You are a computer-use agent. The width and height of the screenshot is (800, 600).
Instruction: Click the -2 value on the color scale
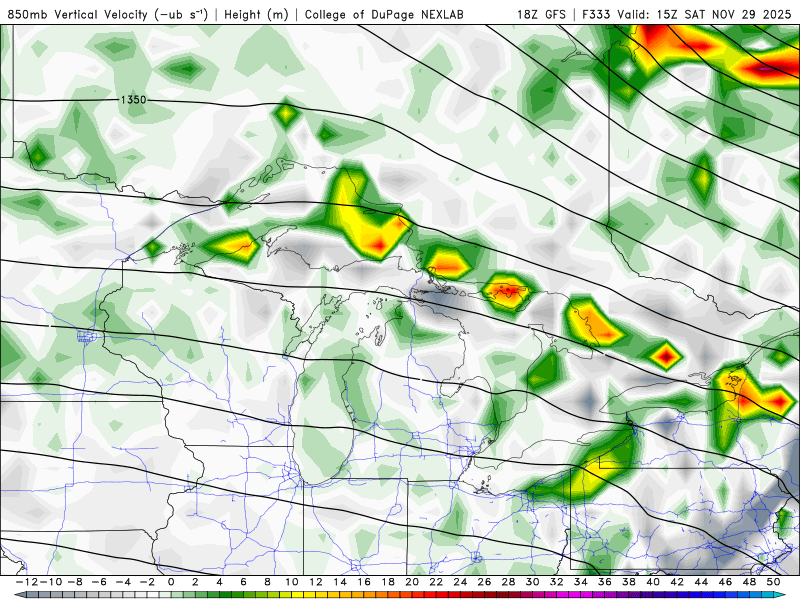(147, 582)
